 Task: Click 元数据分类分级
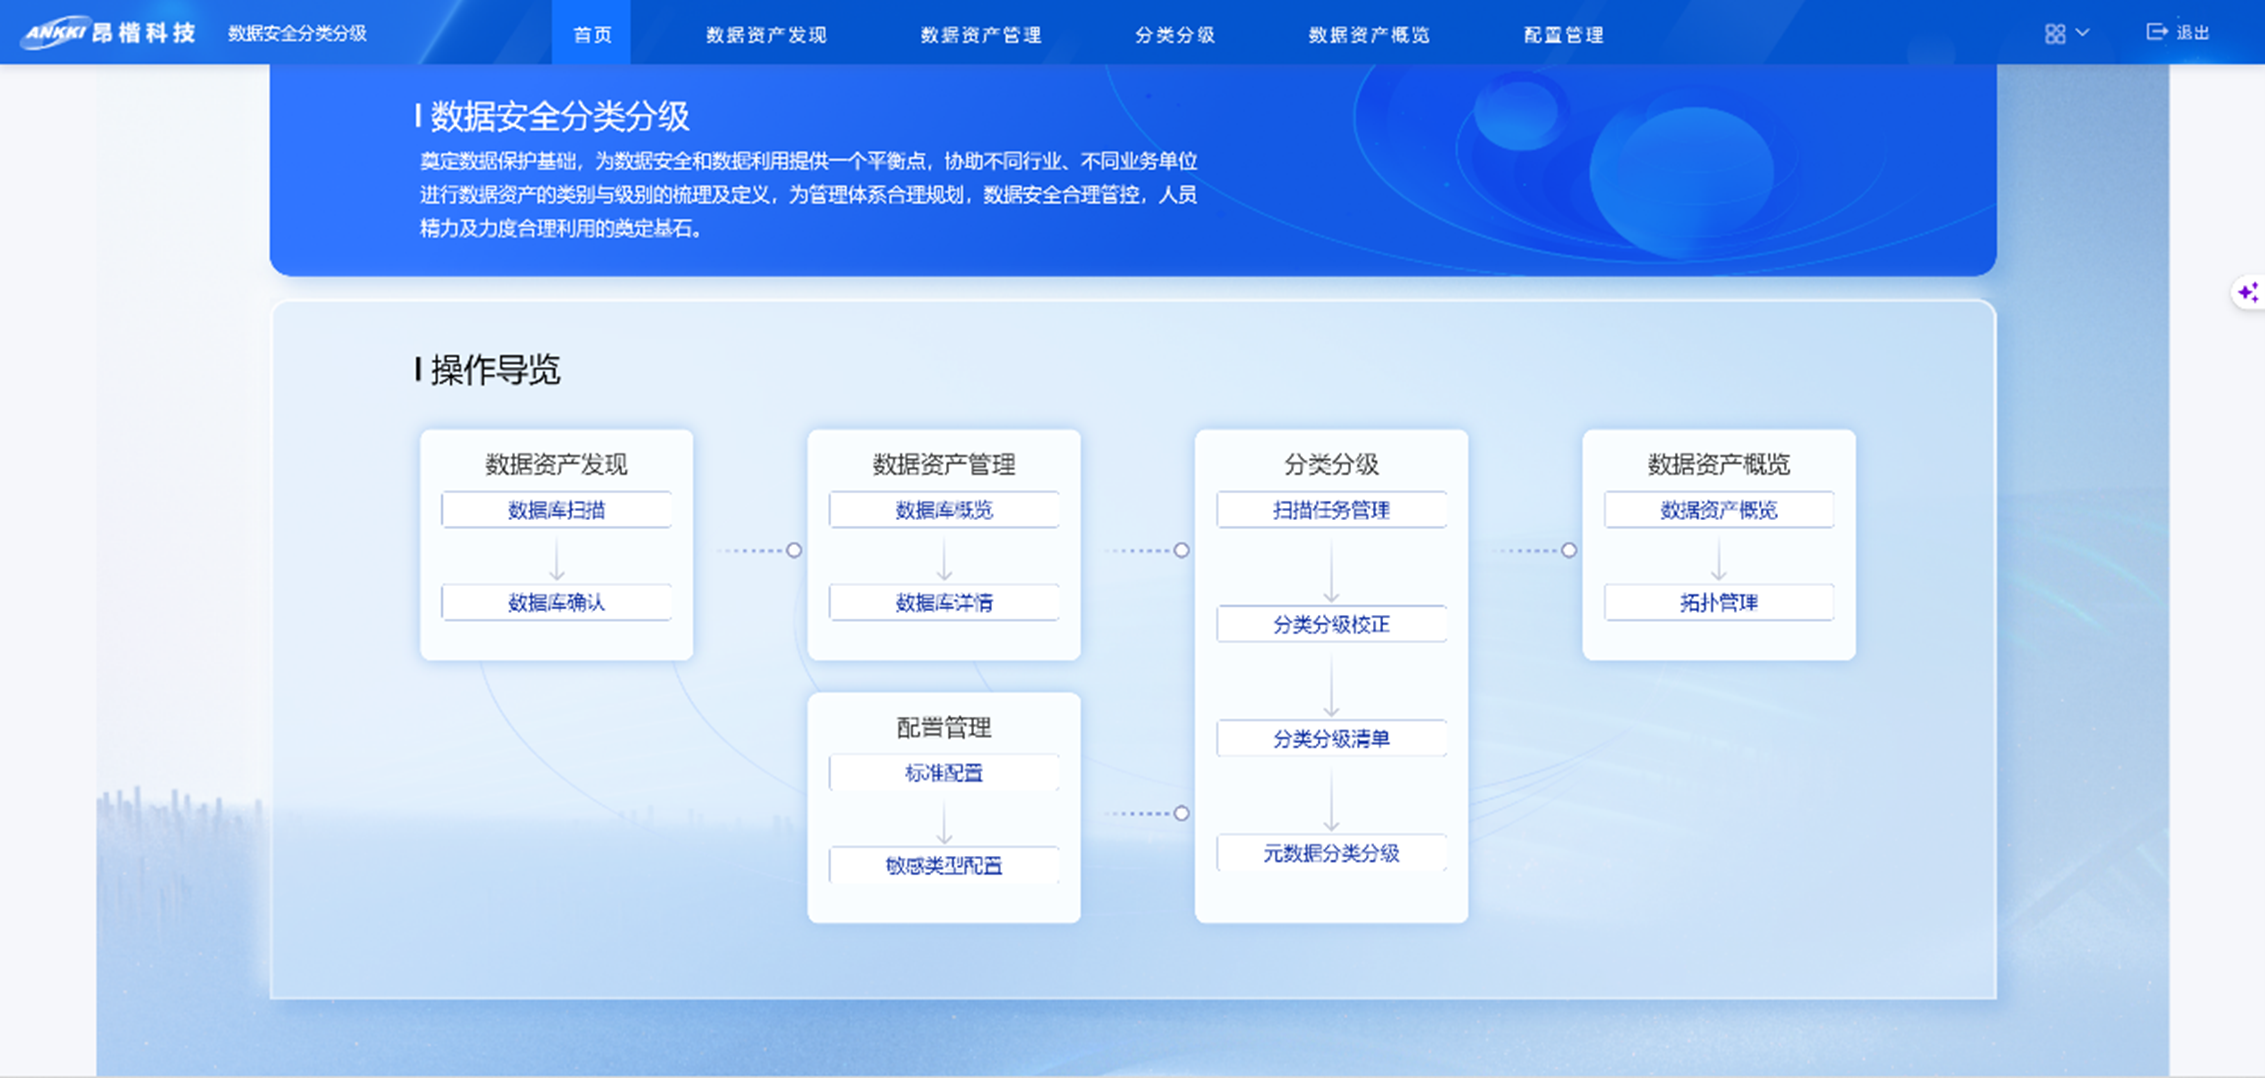[x=1331, y=853]
